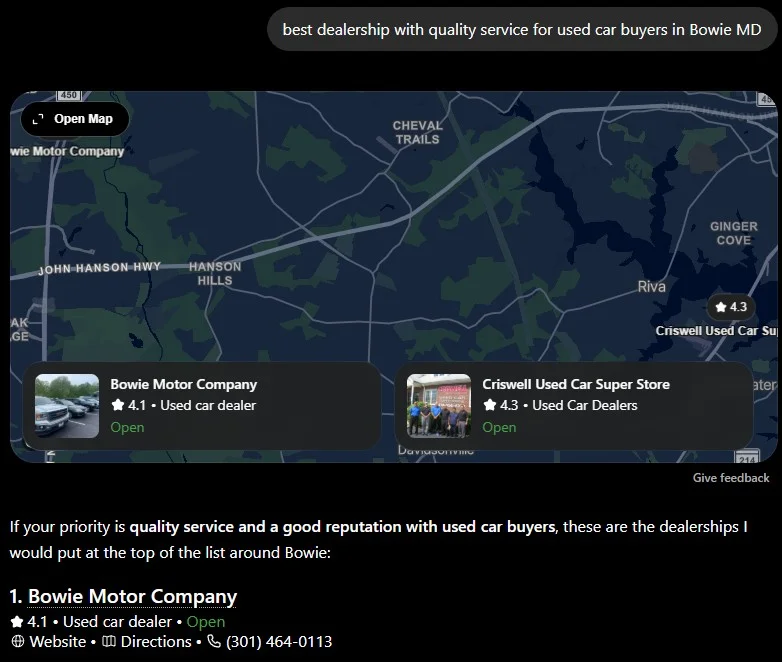This screenshot has width=782, height=662.
Task: Click the star icon beside 4.1 in list
Action: tap(16, 622)
